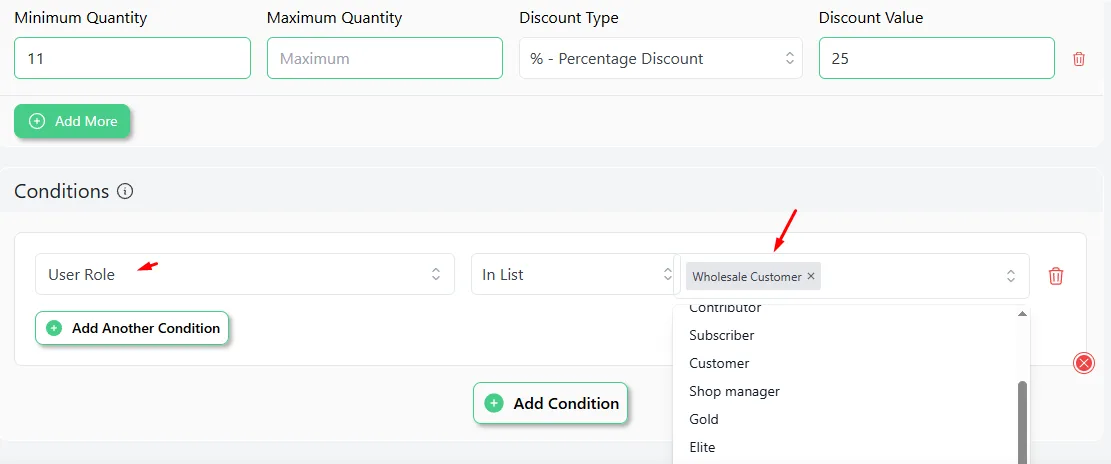Click the Discount Value field showing 25
This screenshot has width=1111, height=464.
coord(937,58)
